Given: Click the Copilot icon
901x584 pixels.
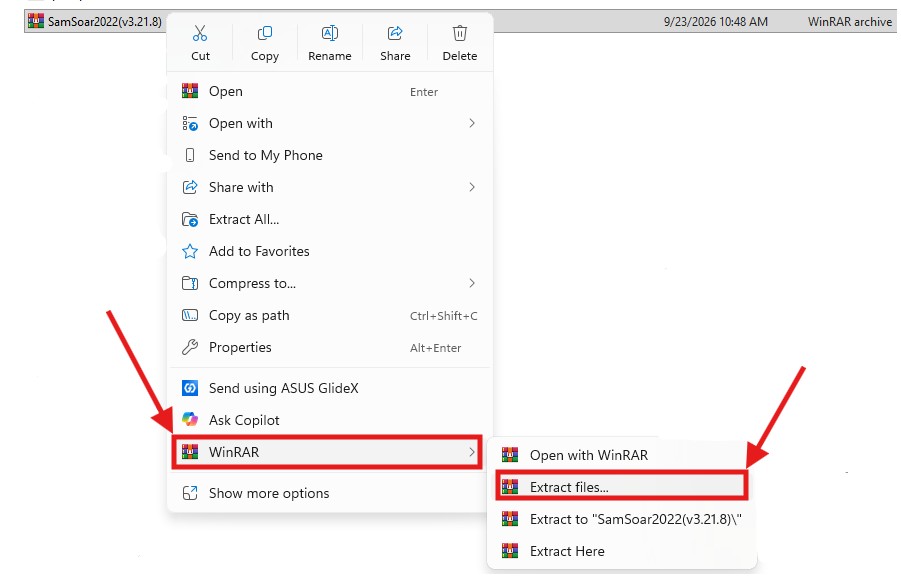Looking at the screenshot, I should point(190,420).
